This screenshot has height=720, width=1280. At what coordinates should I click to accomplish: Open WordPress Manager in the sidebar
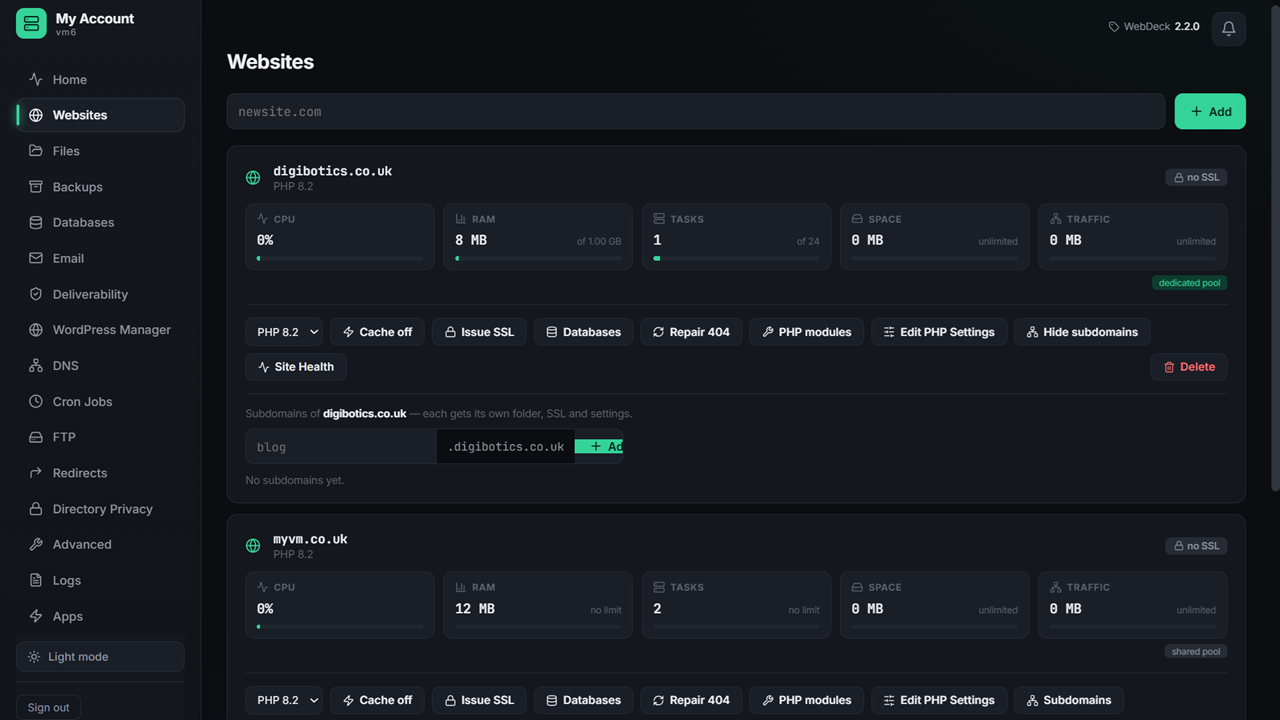coord(100,330)
